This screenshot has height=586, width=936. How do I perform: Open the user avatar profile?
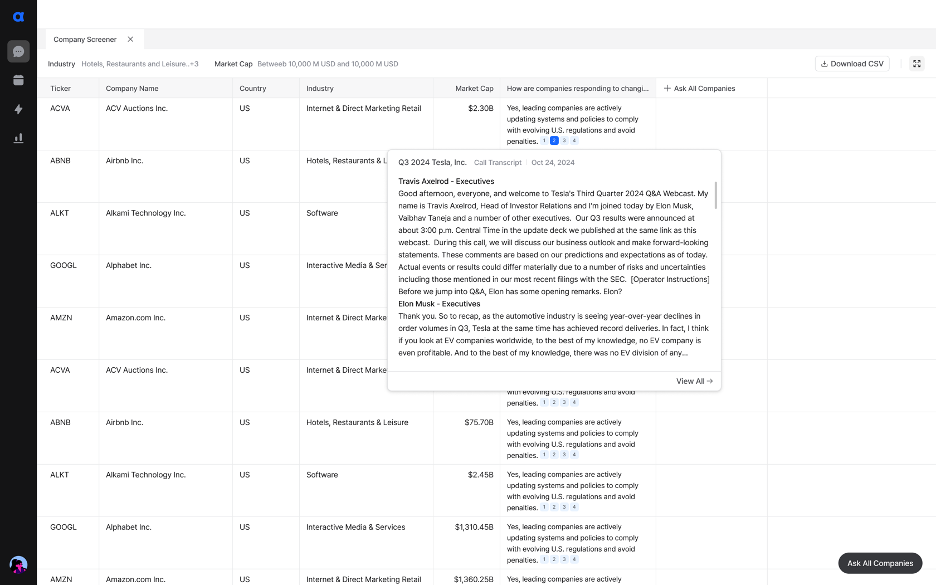[x=19, y=564]
